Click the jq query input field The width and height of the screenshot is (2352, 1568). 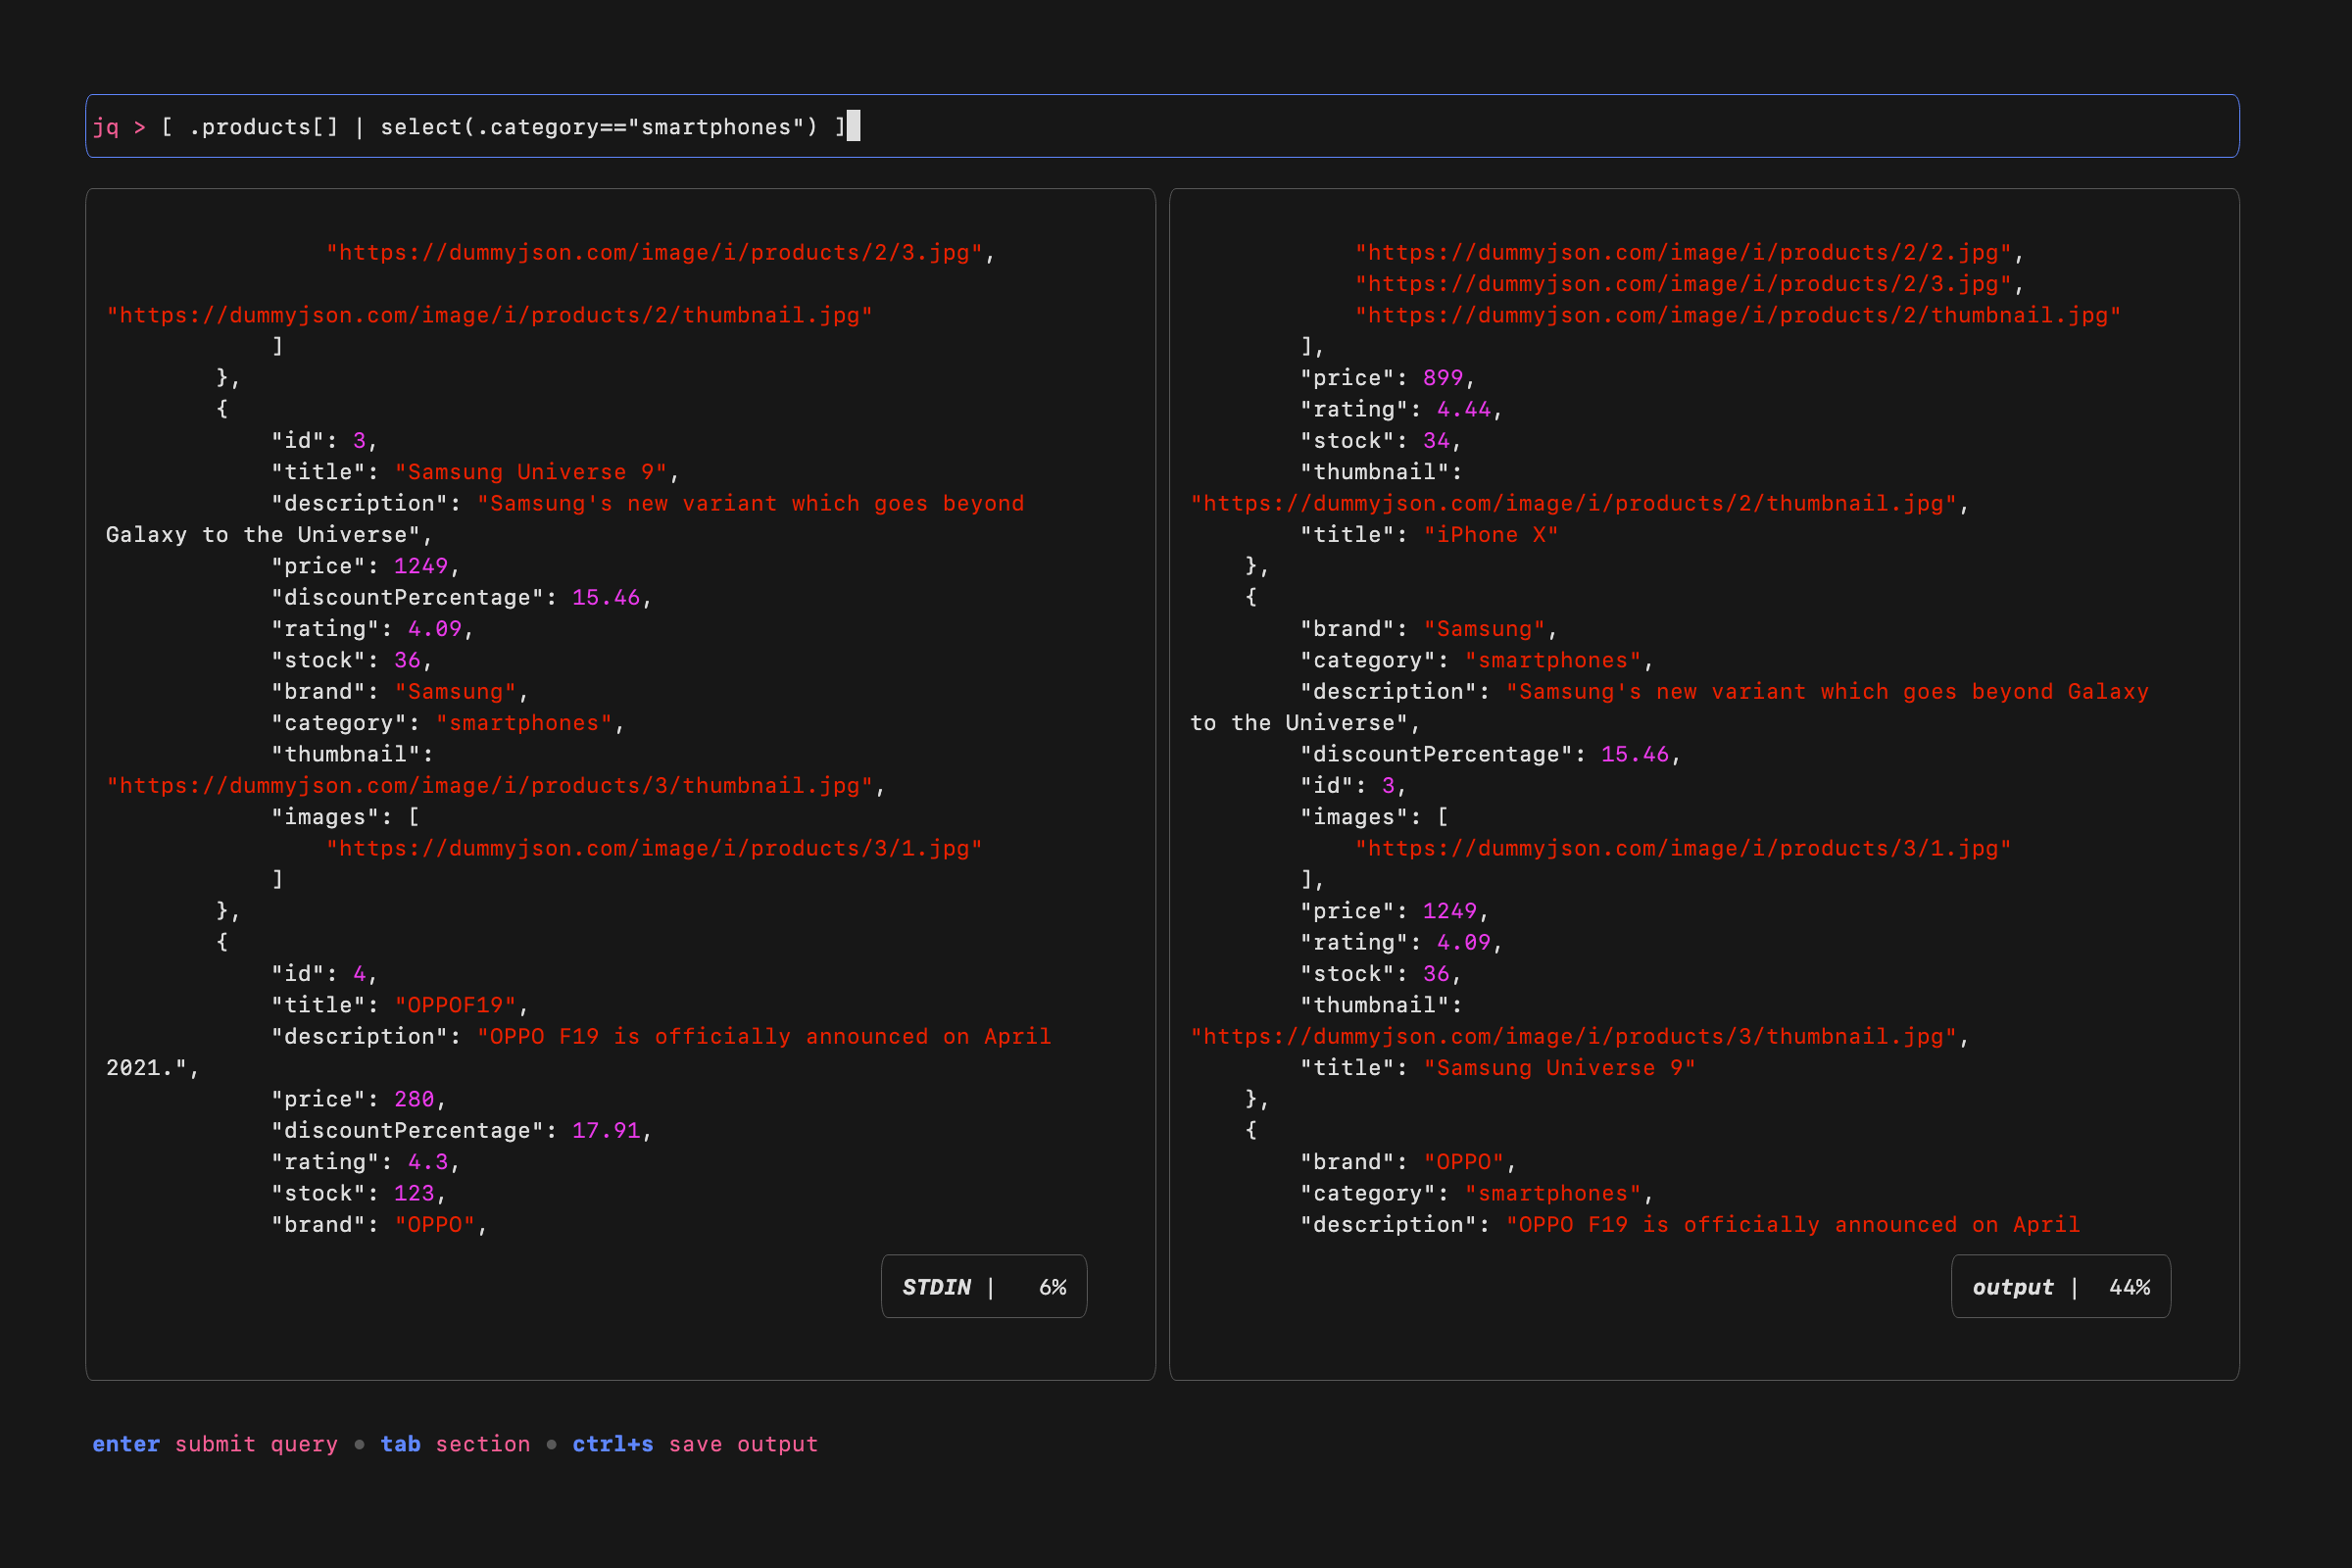tap(1162, 126)
